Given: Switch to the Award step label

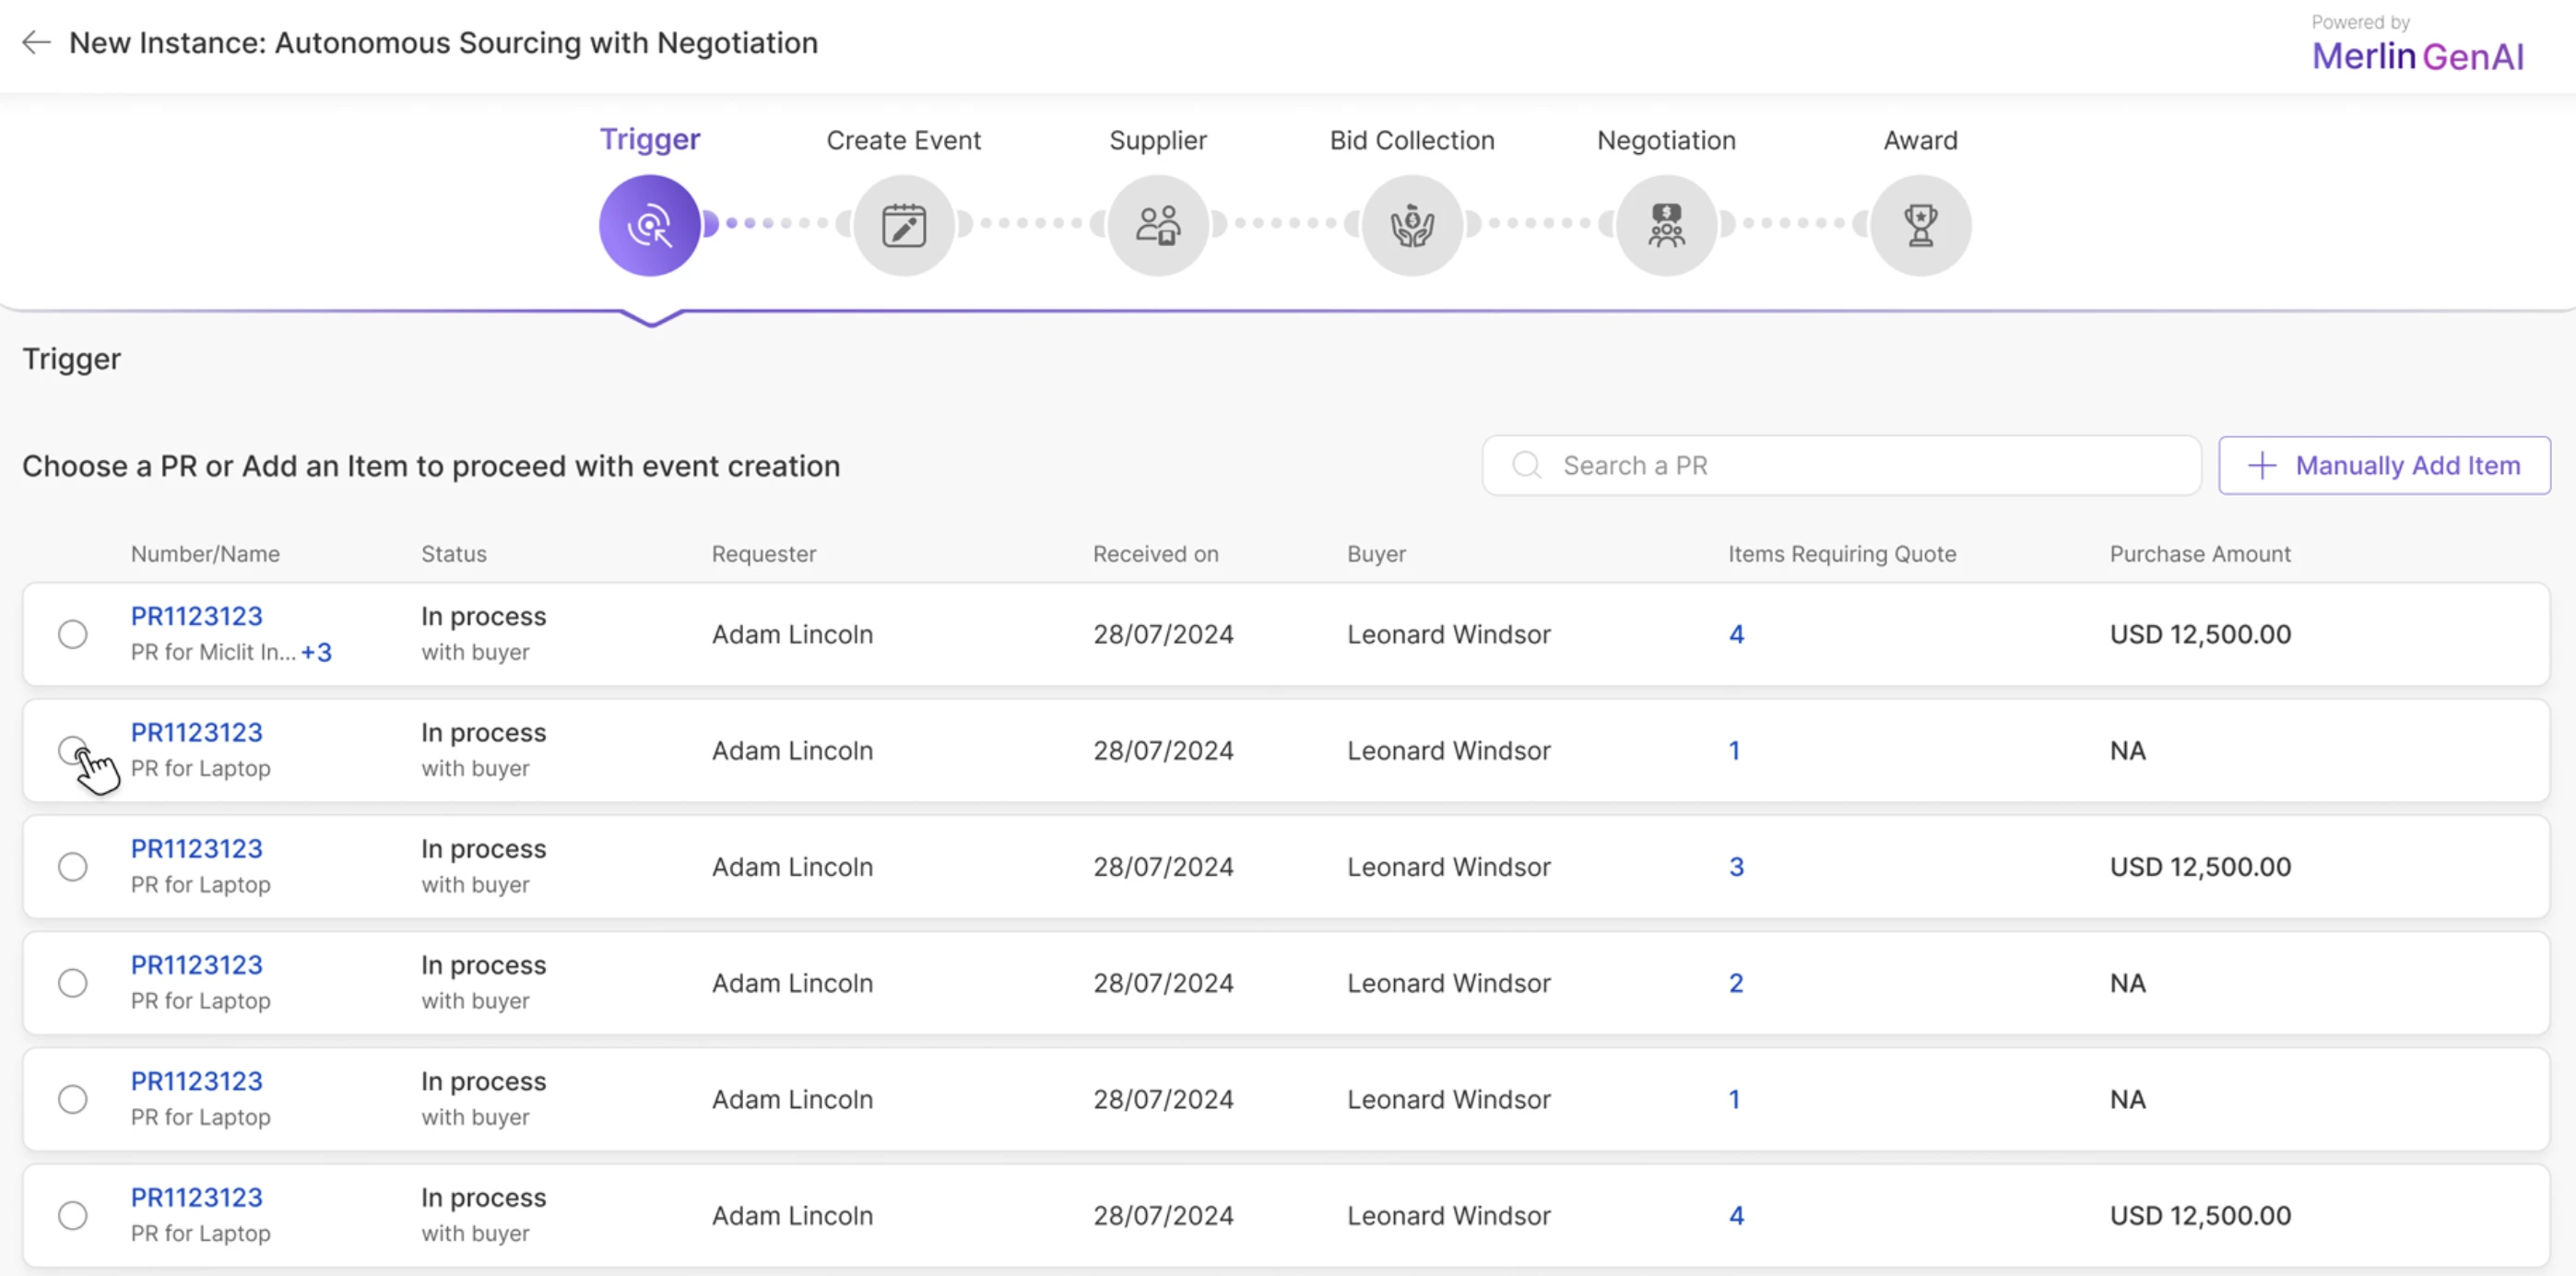Looking at the screenshot, I should coord(1920,140).
